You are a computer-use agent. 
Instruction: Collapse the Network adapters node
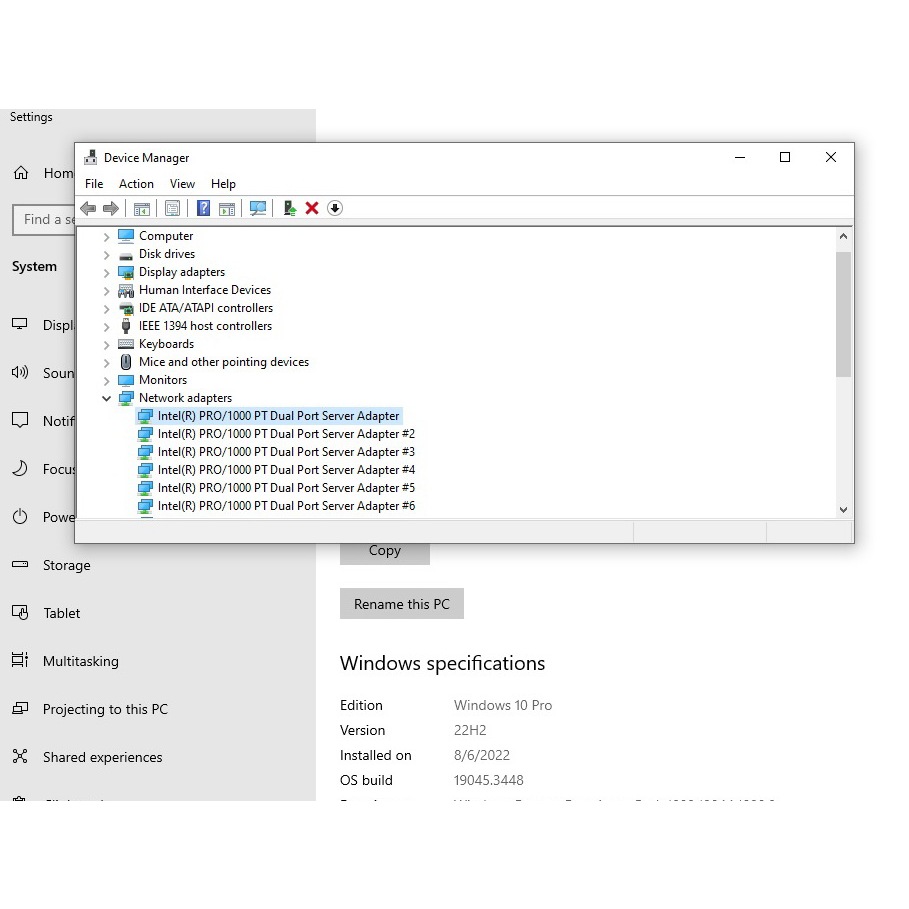tap(107, 398)
